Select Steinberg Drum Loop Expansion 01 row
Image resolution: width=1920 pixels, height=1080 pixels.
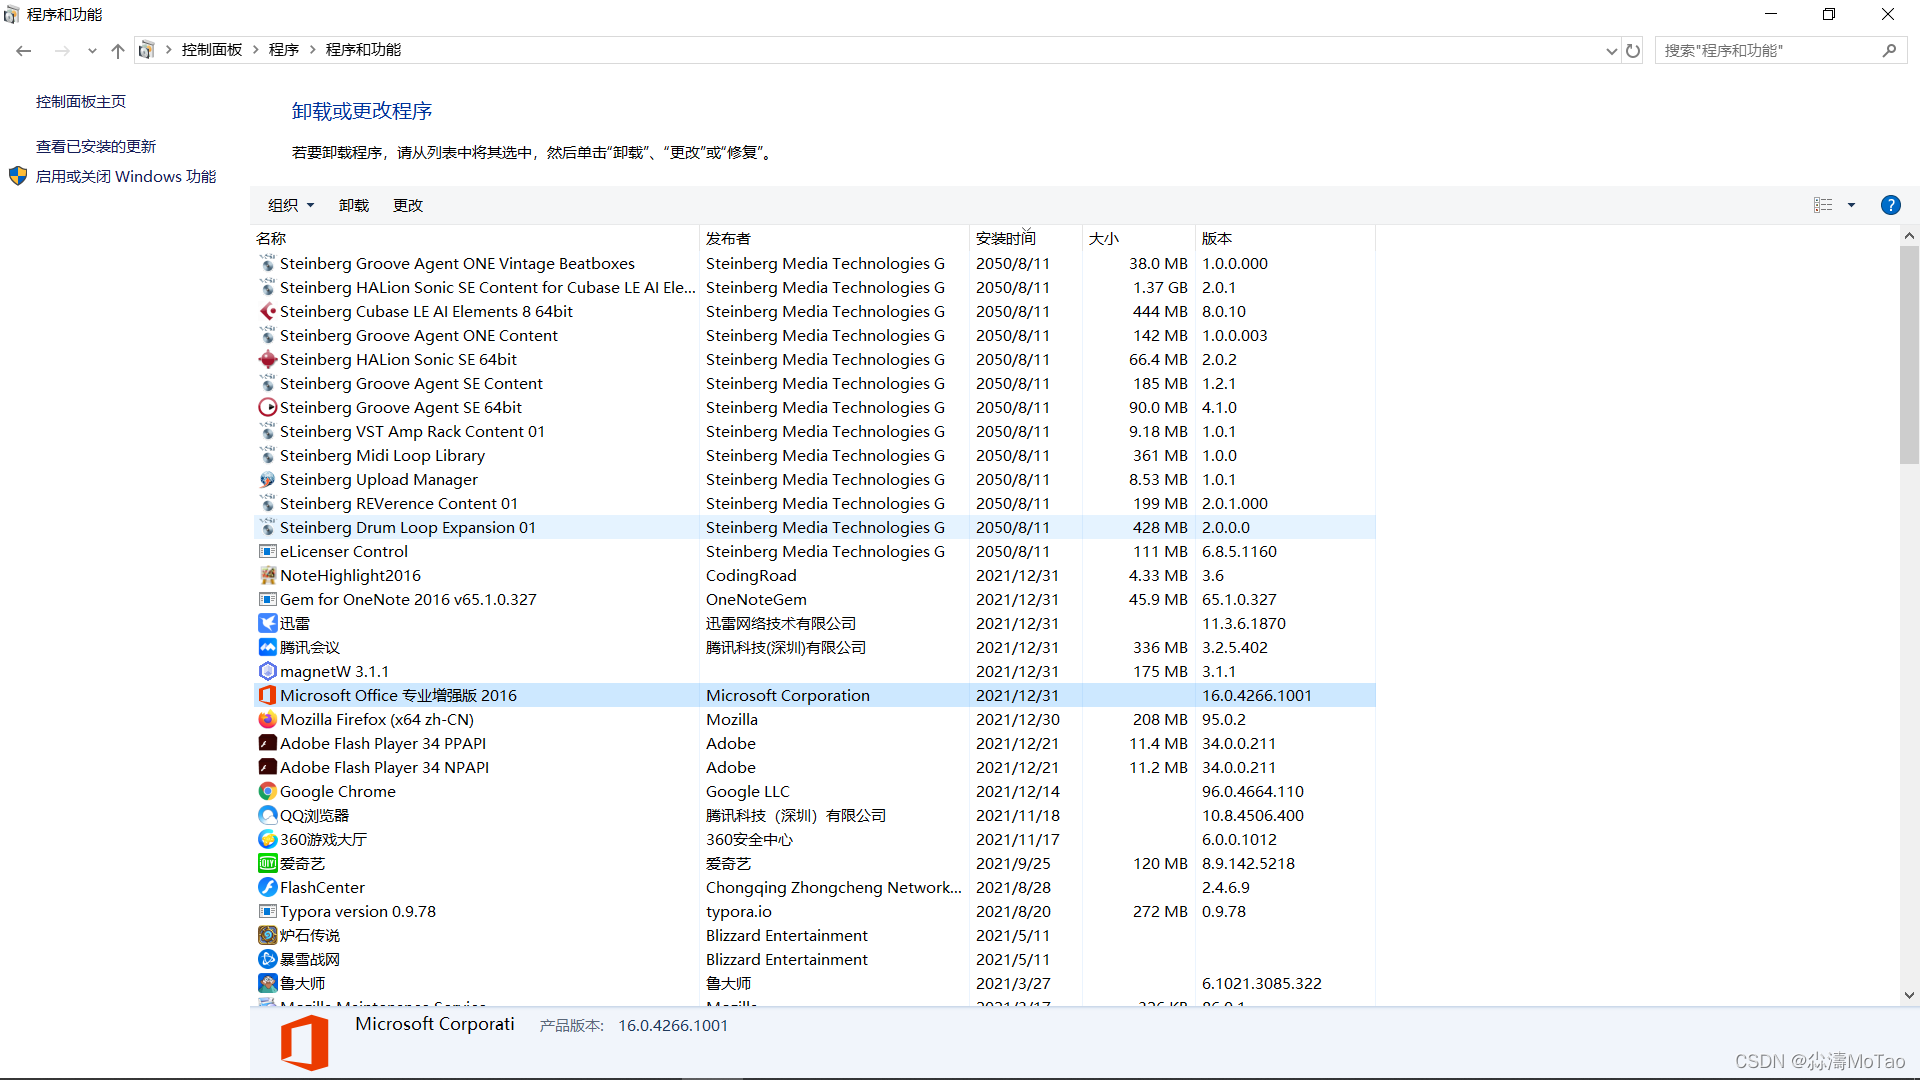coord(815,527)
